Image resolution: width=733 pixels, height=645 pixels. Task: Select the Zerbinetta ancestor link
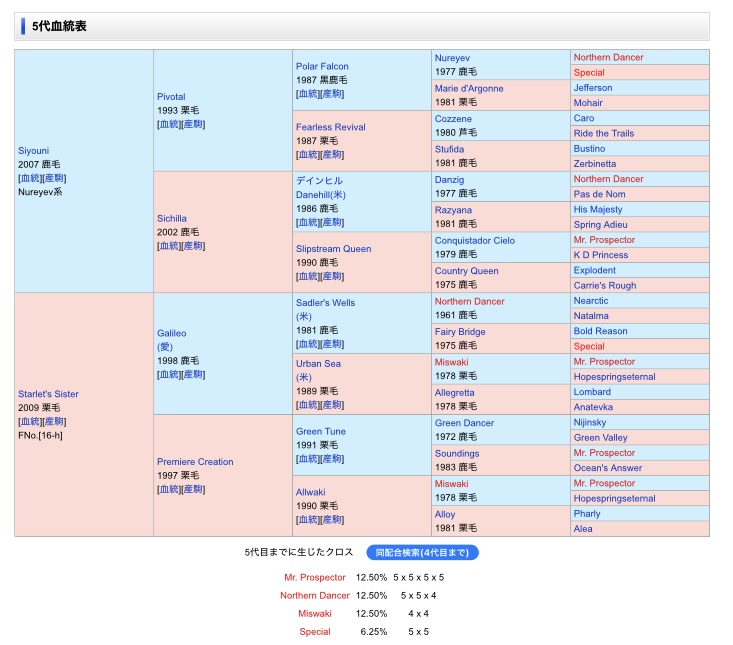[x=594, y=164]
